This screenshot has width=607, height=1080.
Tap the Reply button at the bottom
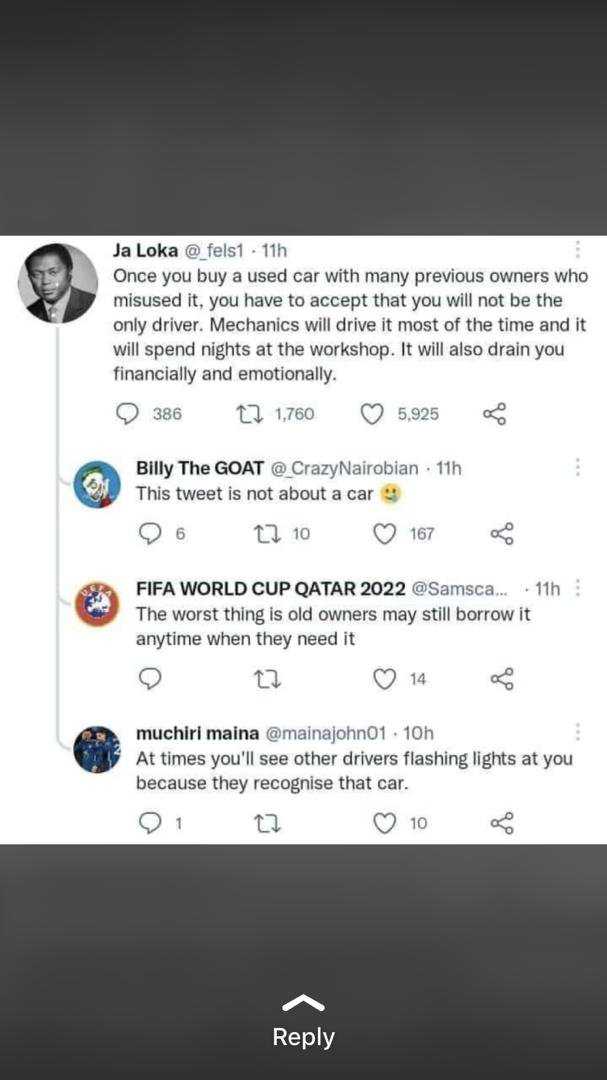(x=303, y=1037)
